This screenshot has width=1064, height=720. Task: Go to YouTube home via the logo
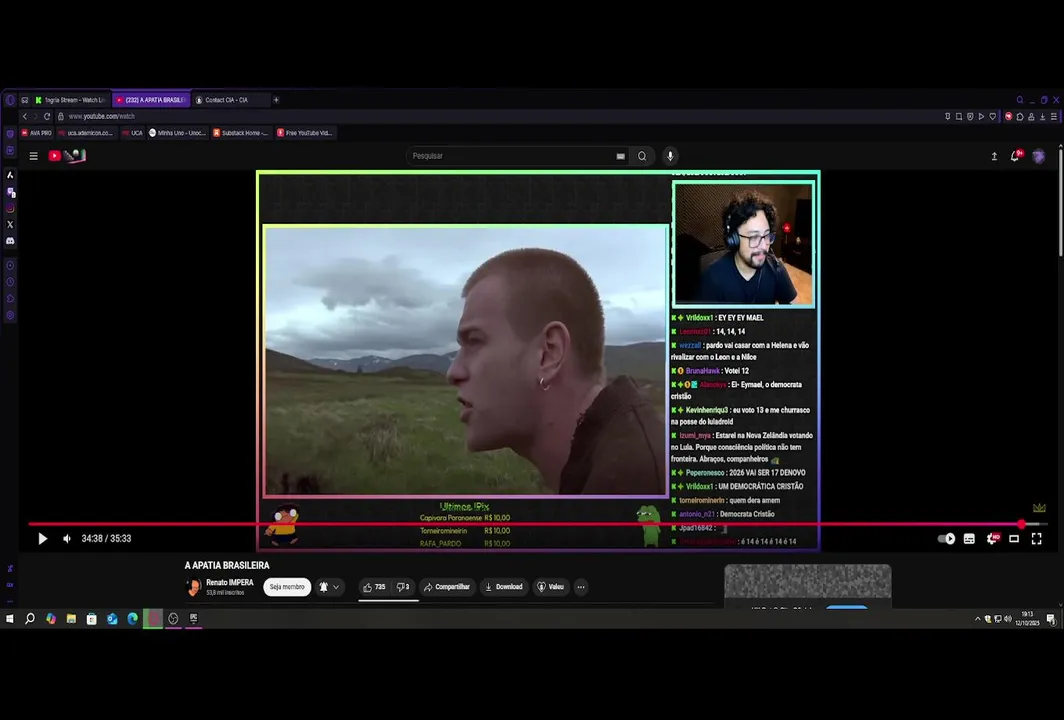(x=66, y=156)
